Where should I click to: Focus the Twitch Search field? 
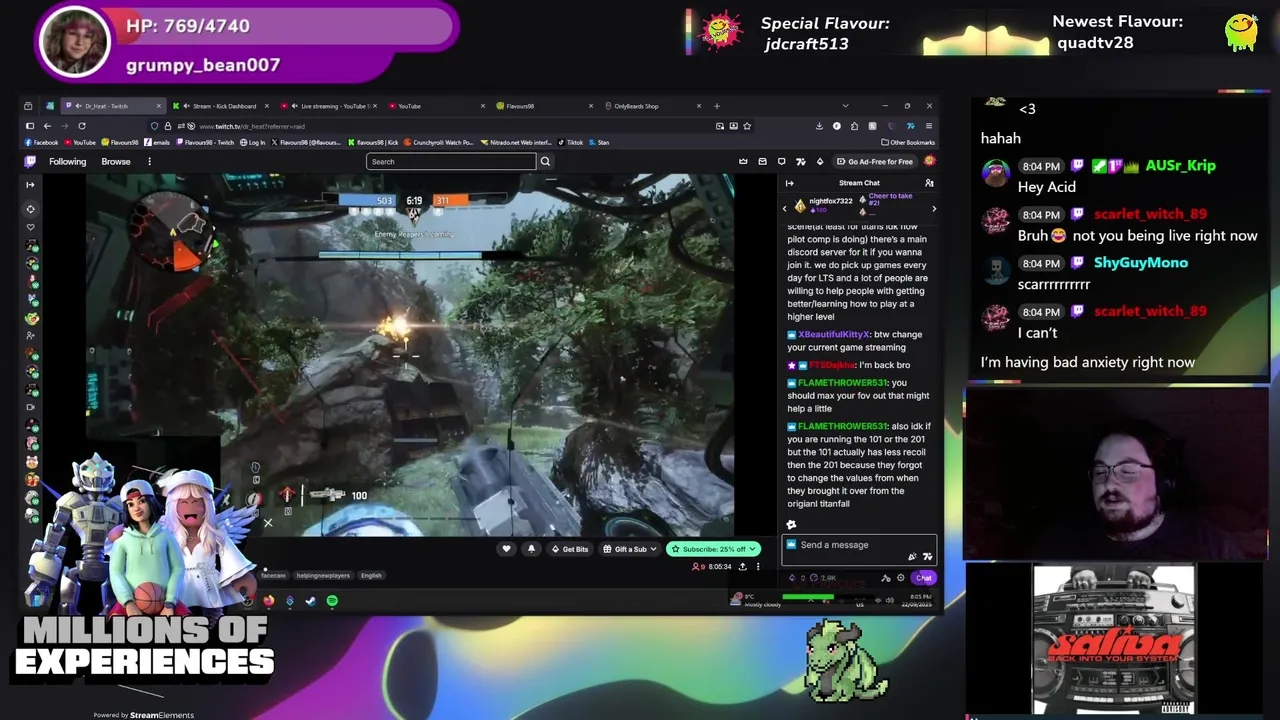coord(451,161)
